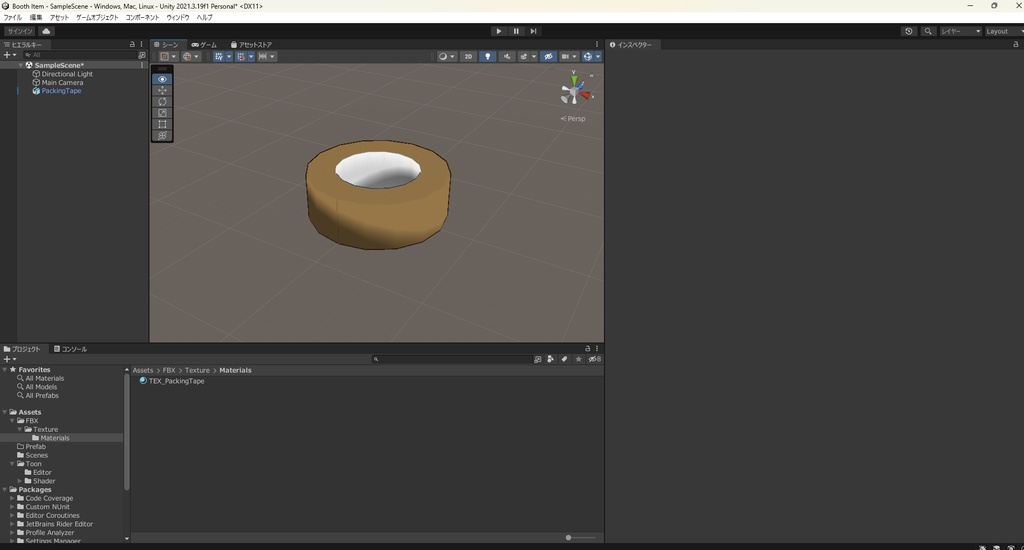Viewport: 1024px width, 550px height.
Task: Toggle the Hierarchy panel lock
Action: (x=132, y=44)
